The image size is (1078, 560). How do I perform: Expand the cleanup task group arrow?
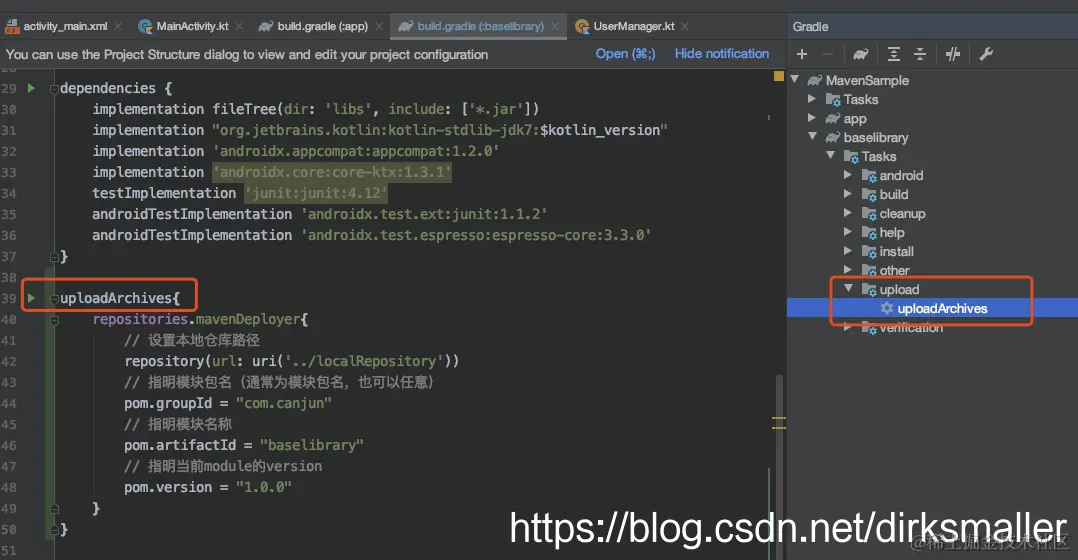(x=848, y=213)
